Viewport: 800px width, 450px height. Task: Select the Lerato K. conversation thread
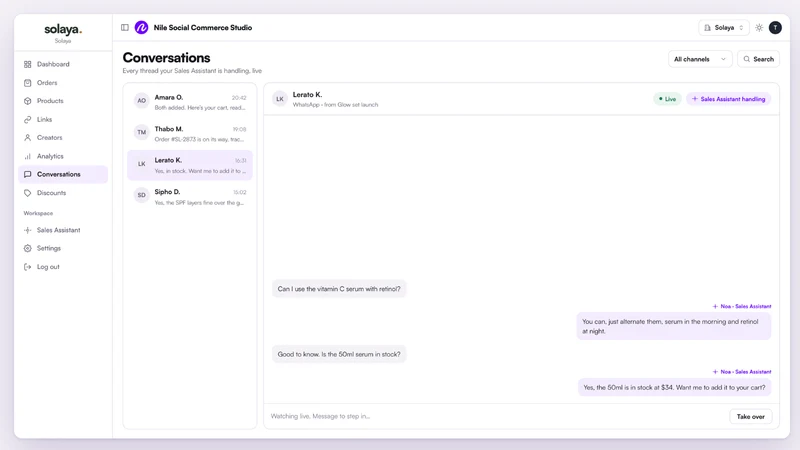coord(190,165)
